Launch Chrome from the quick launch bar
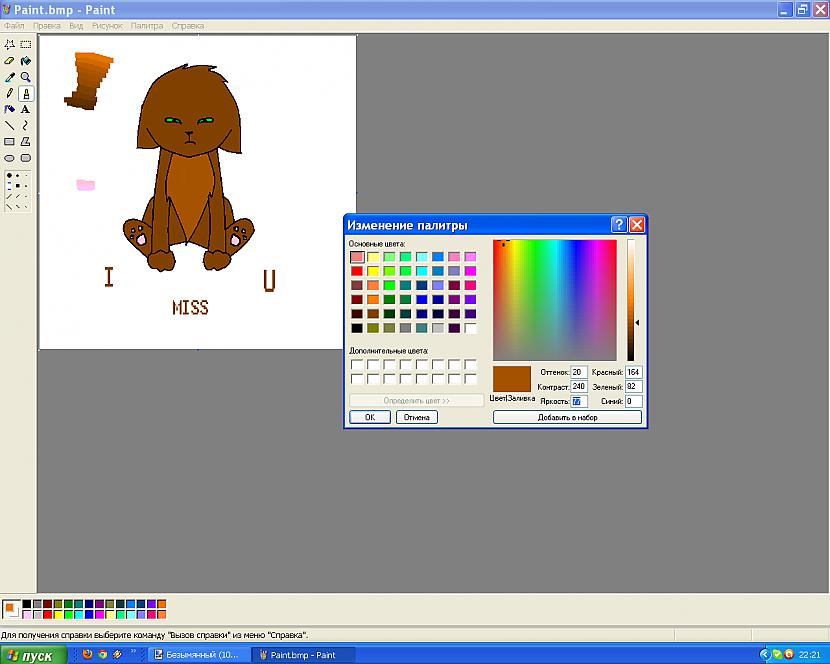This screenshot has width=830, height=664. click(103, 654)
